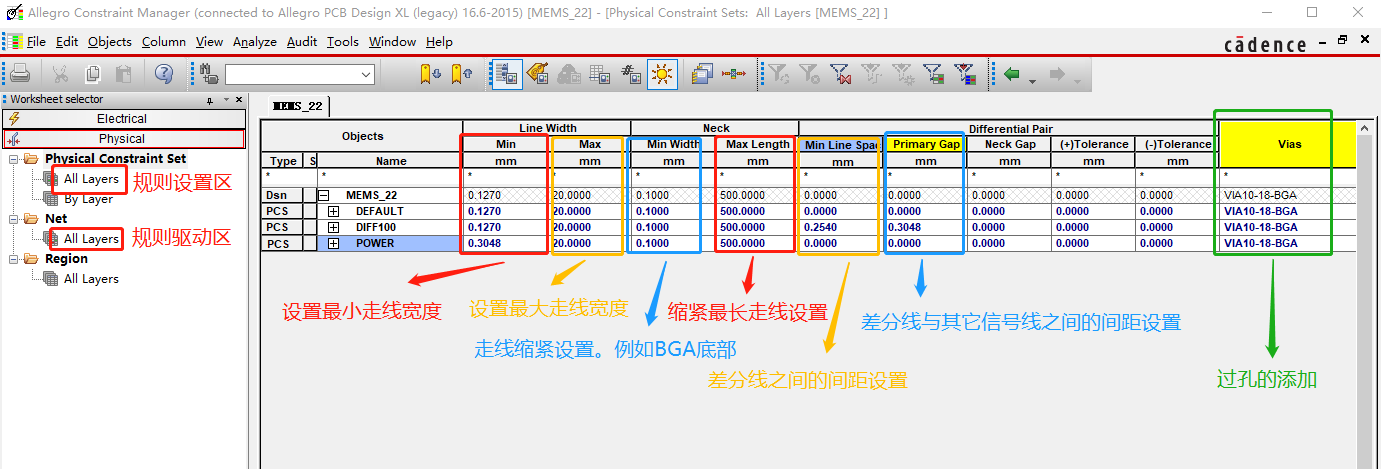The image size is (1381, 469).
Task: Click DIFF100 row Primary Gap 0.3048
Action: point(926,228)
